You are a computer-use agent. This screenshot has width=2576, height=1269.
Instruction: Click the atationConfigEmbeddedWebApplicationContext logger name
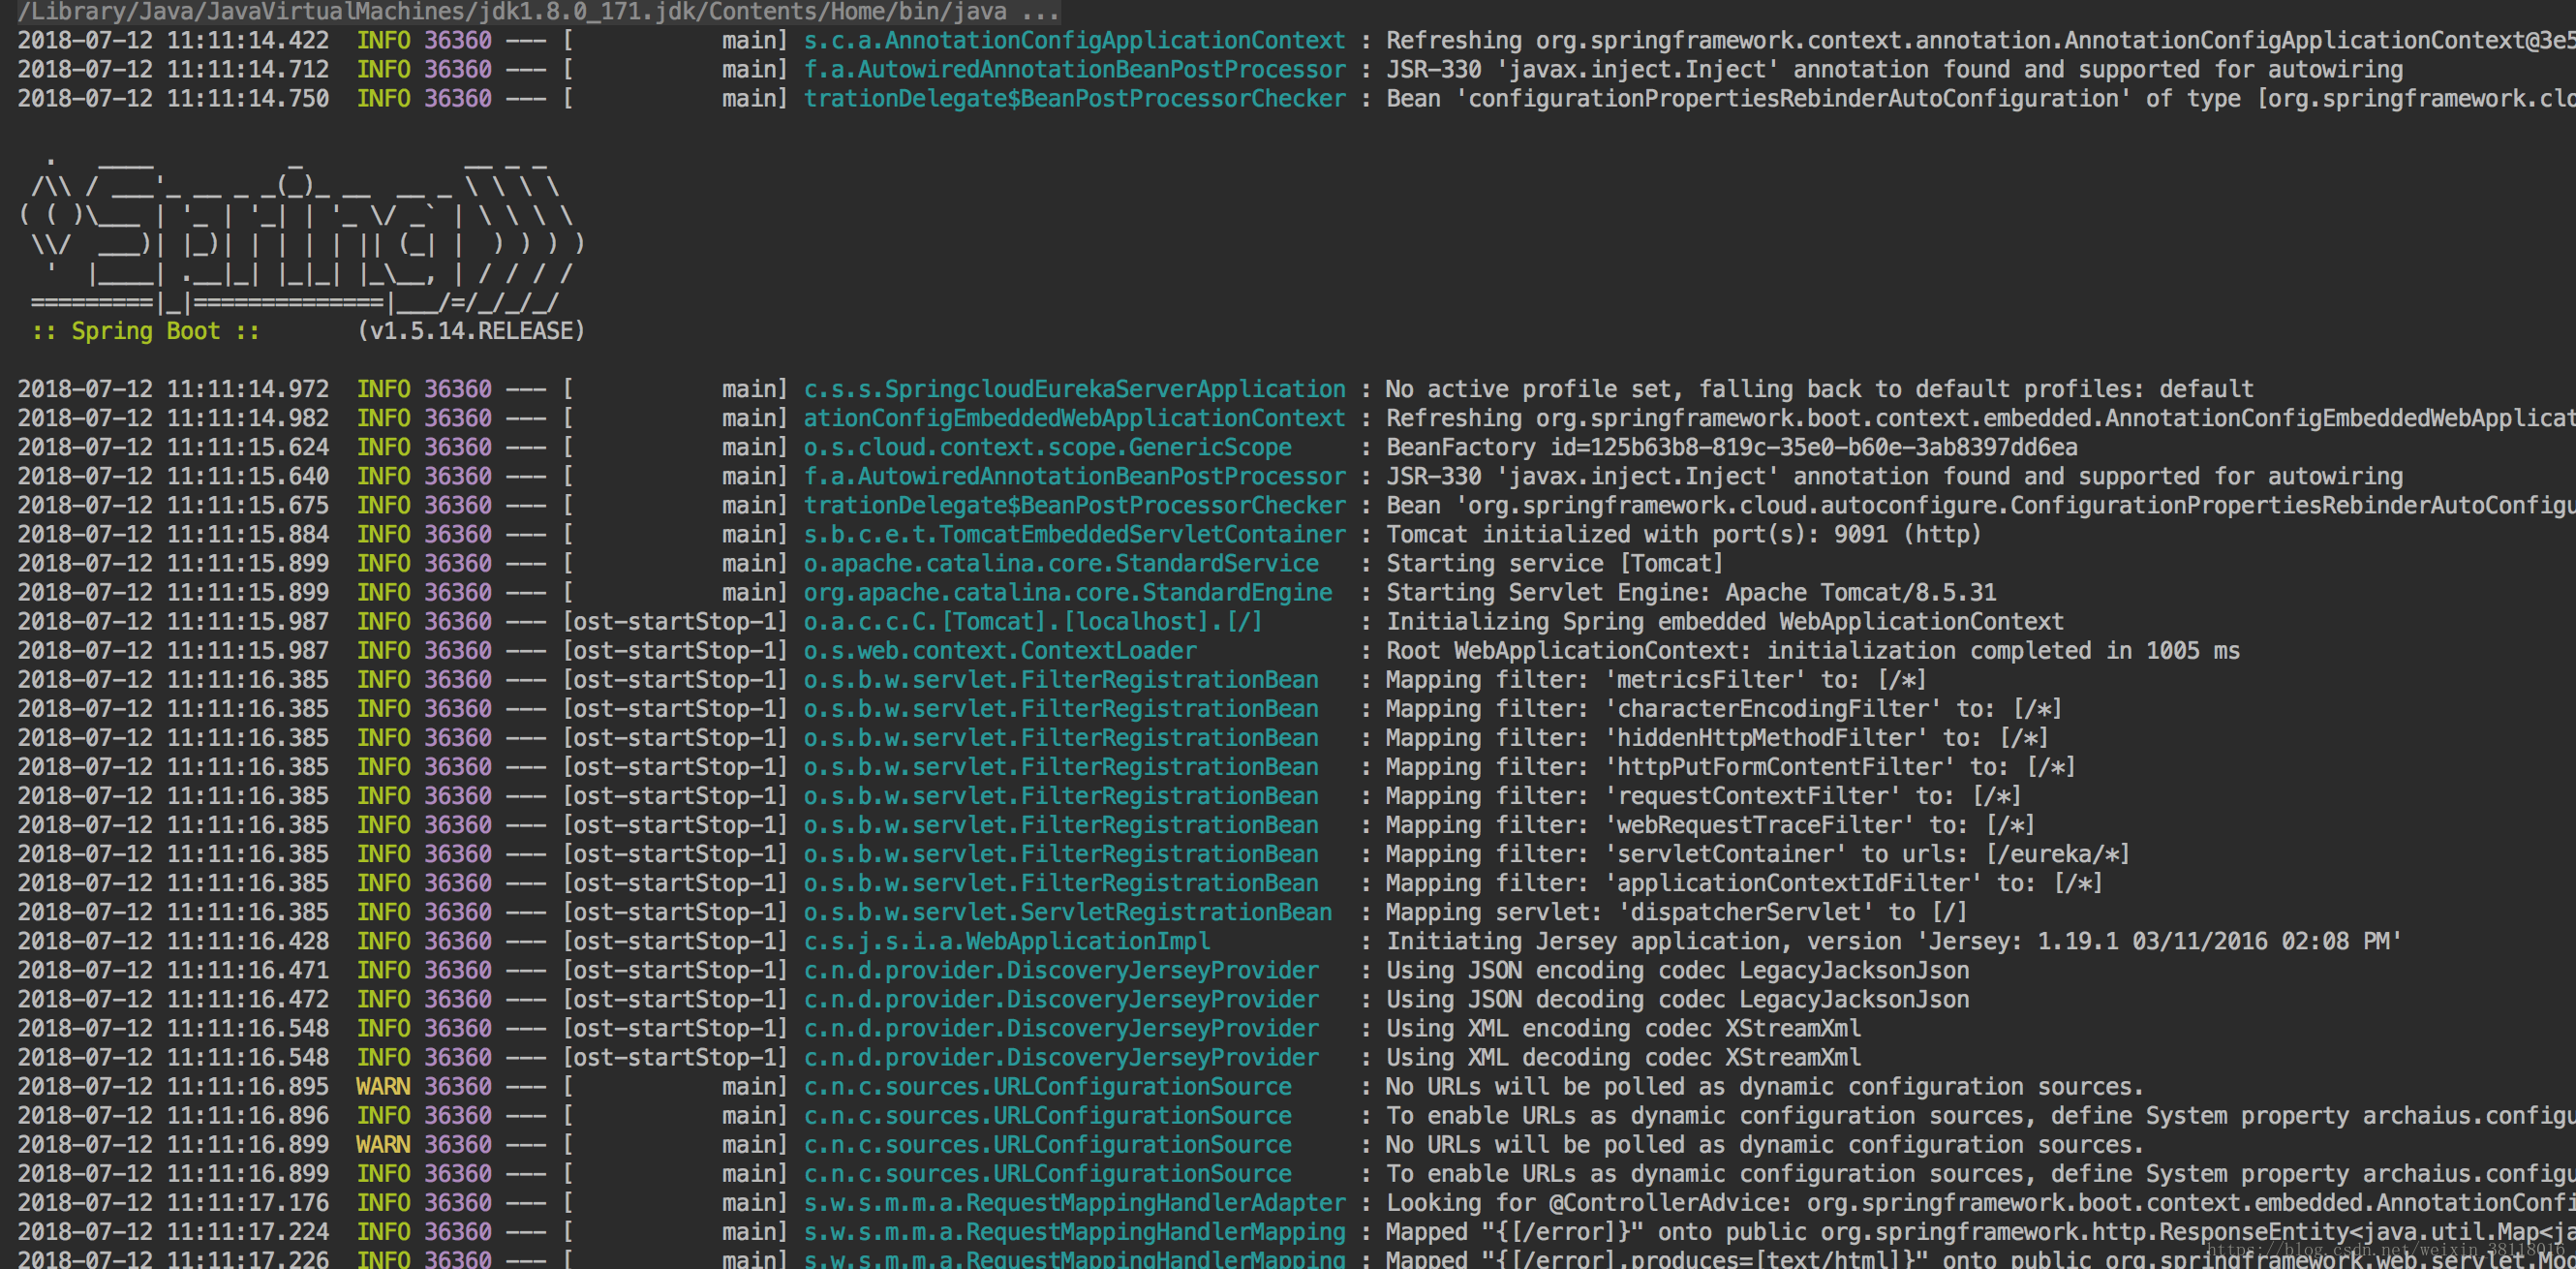[1075, 418]
